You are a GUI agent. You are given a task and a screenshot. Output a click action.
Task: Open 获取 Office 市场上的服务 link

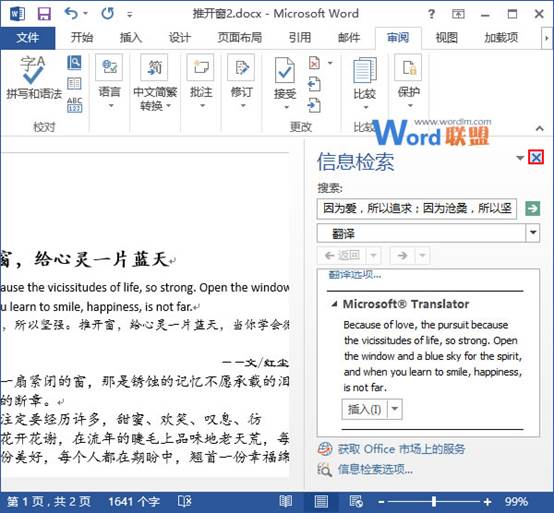(x=401, y=449)
